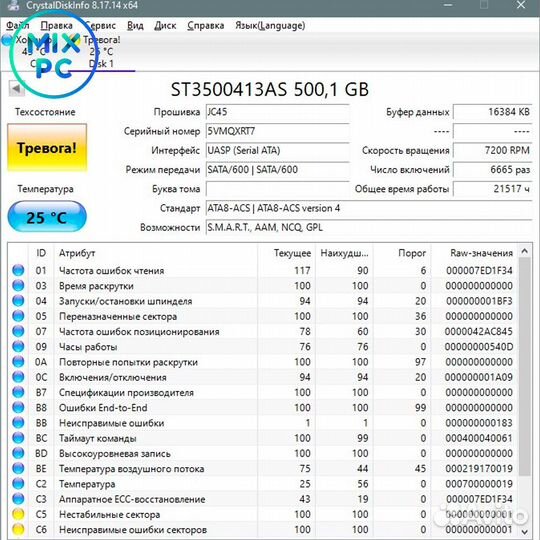The image size is (540, 540).
Task: Click the serial number field 5VMQXRT7
Action: coord(277,131)
